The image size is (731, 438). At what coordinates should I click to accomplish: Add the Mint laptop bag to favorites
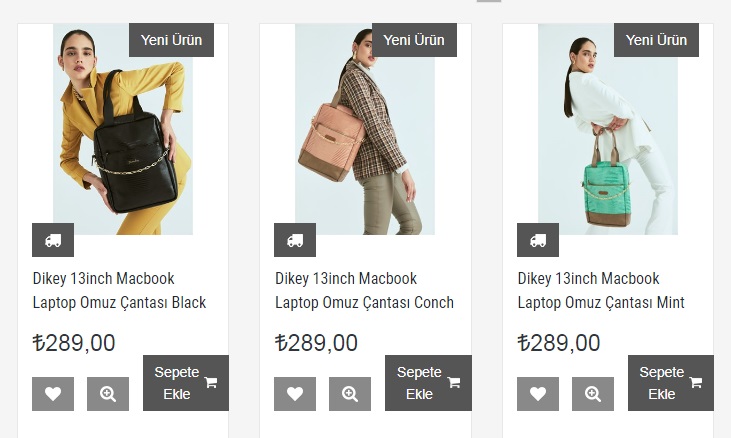[x=538, y=394]
